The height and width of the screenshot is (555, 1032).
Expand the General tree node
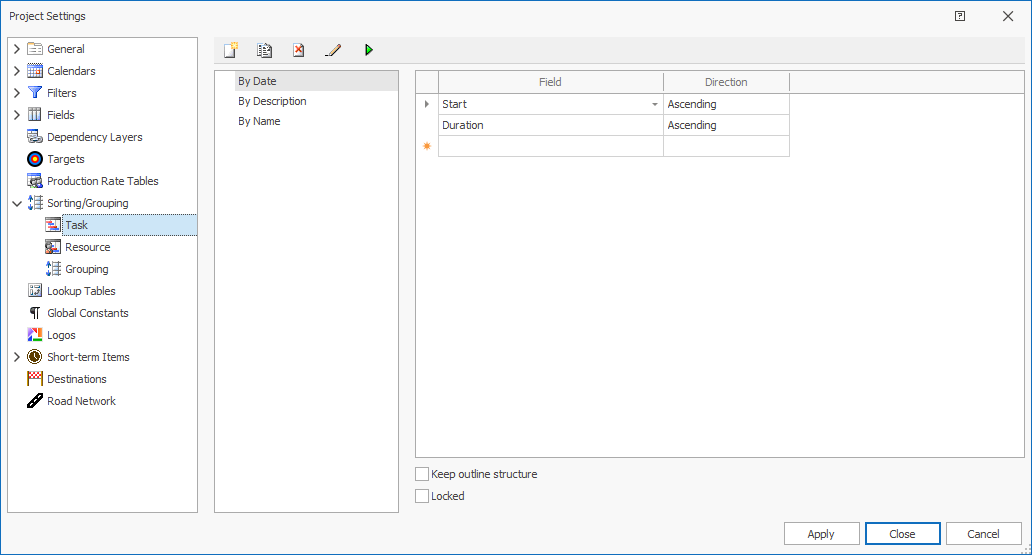[x=17, y=49]
